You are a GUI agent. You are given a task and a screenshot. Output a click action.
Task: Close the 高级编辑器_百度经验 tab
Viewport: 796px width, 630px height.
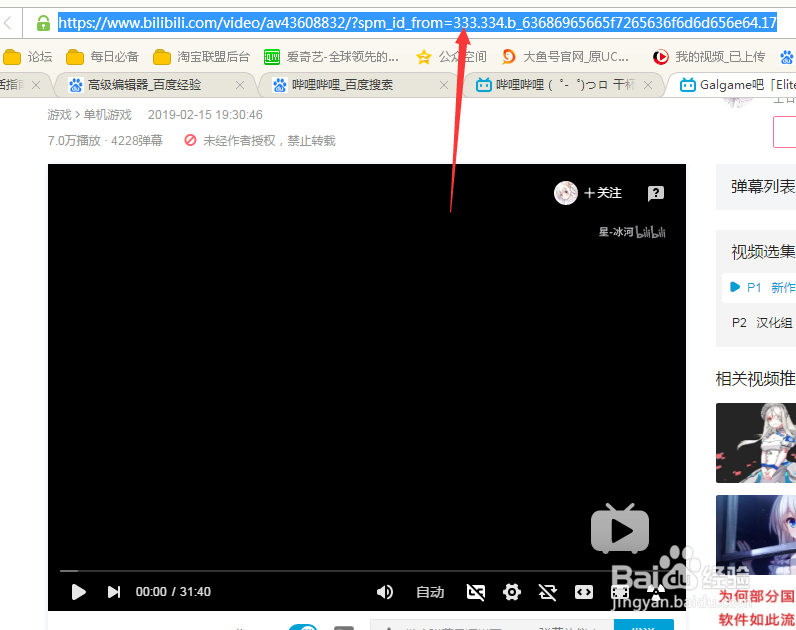pyautogui.click(x=240, y=85)
